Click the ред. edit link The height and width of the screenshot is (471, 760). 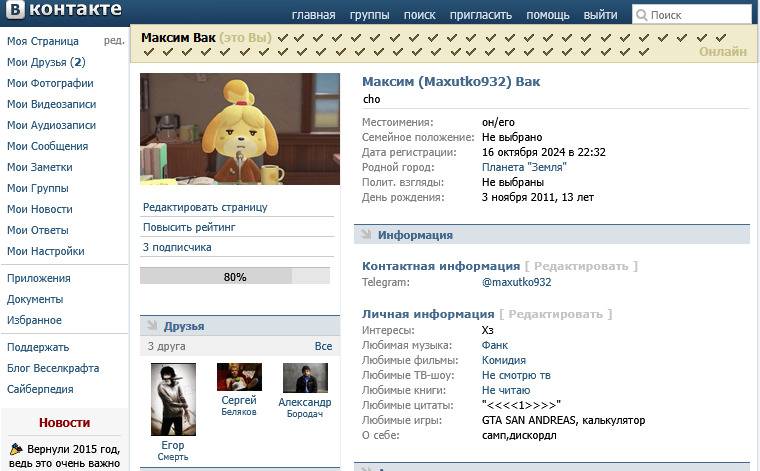[x=114, y=41]
